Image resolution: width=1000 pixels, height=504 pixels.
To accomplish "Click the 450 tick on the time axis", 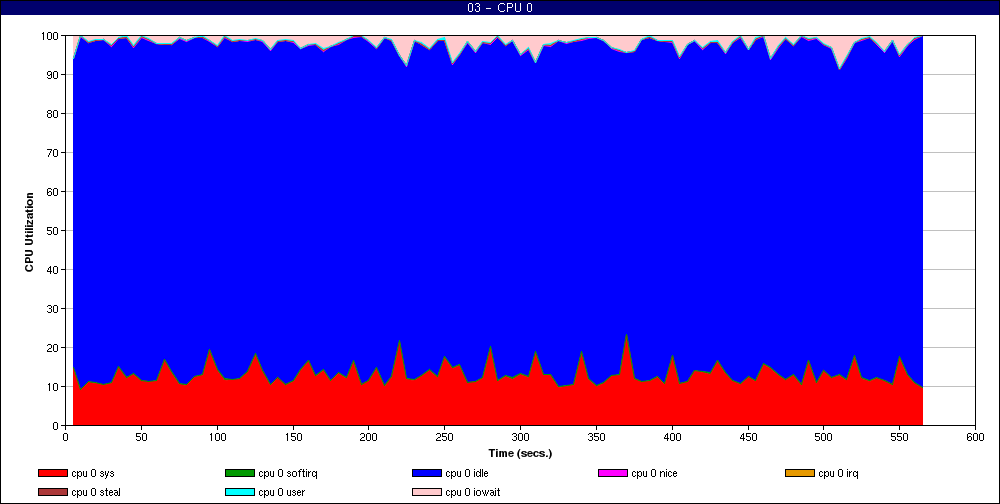I will click(x=747, y=437).
